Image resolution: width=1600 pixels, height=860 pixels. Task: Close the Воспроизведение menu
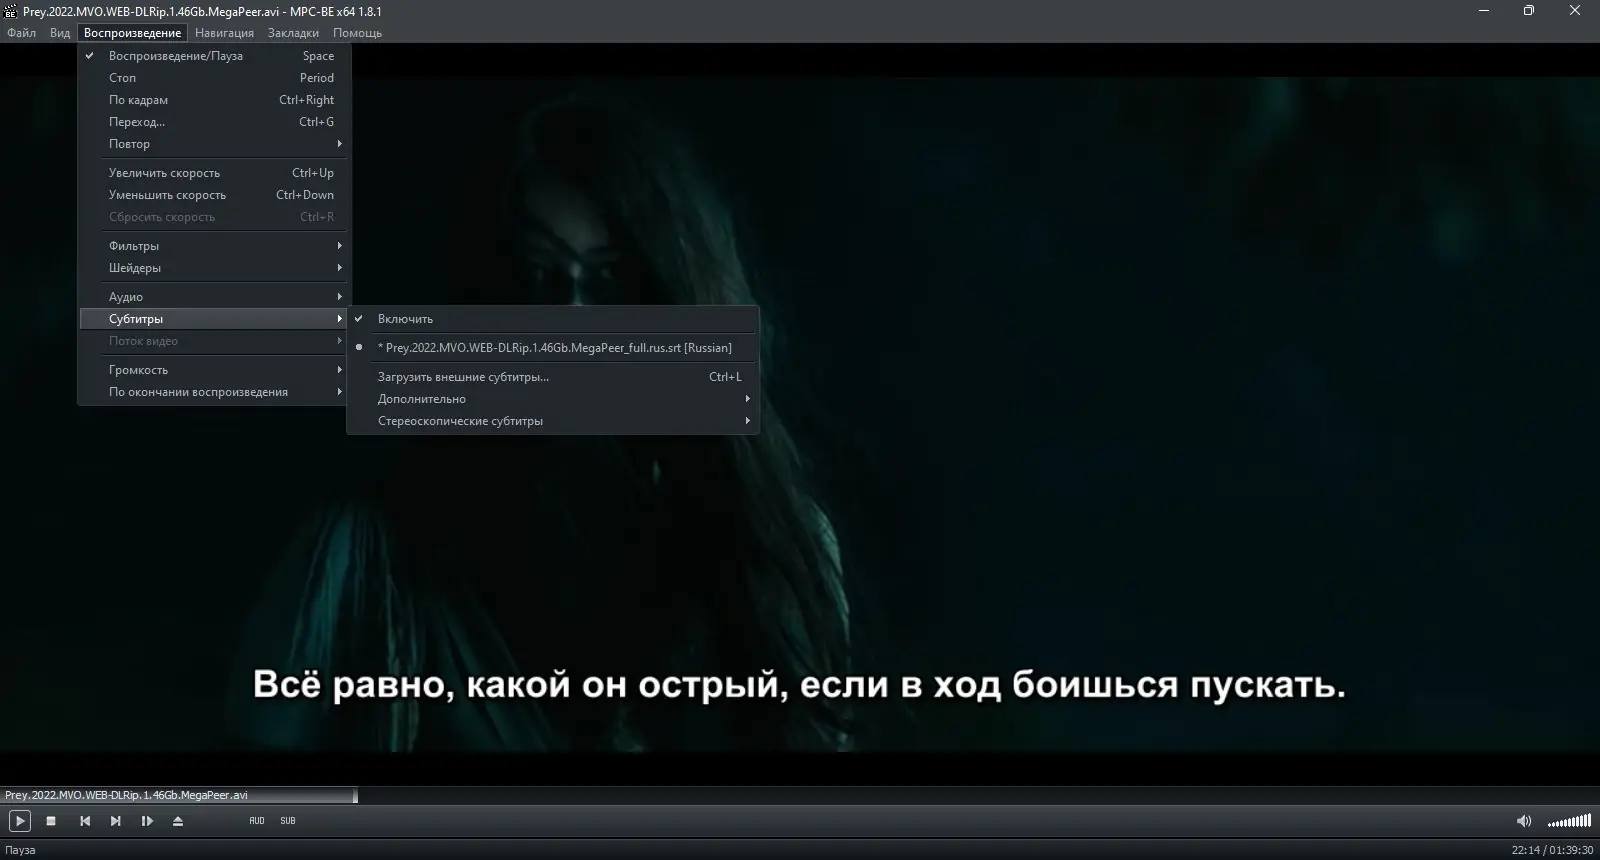point(133,33)
